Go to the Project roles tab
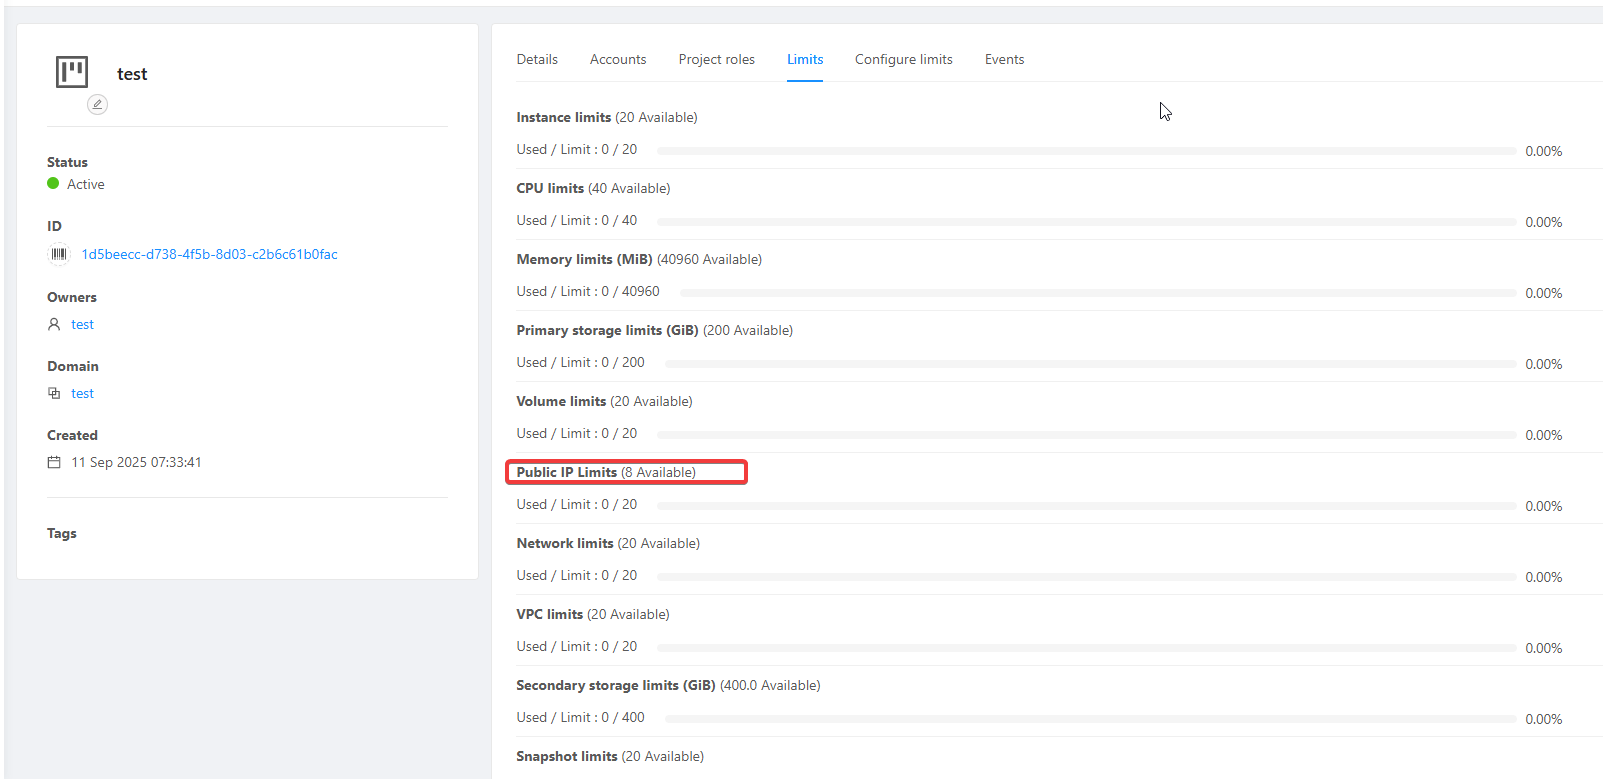 coord(716,59)
